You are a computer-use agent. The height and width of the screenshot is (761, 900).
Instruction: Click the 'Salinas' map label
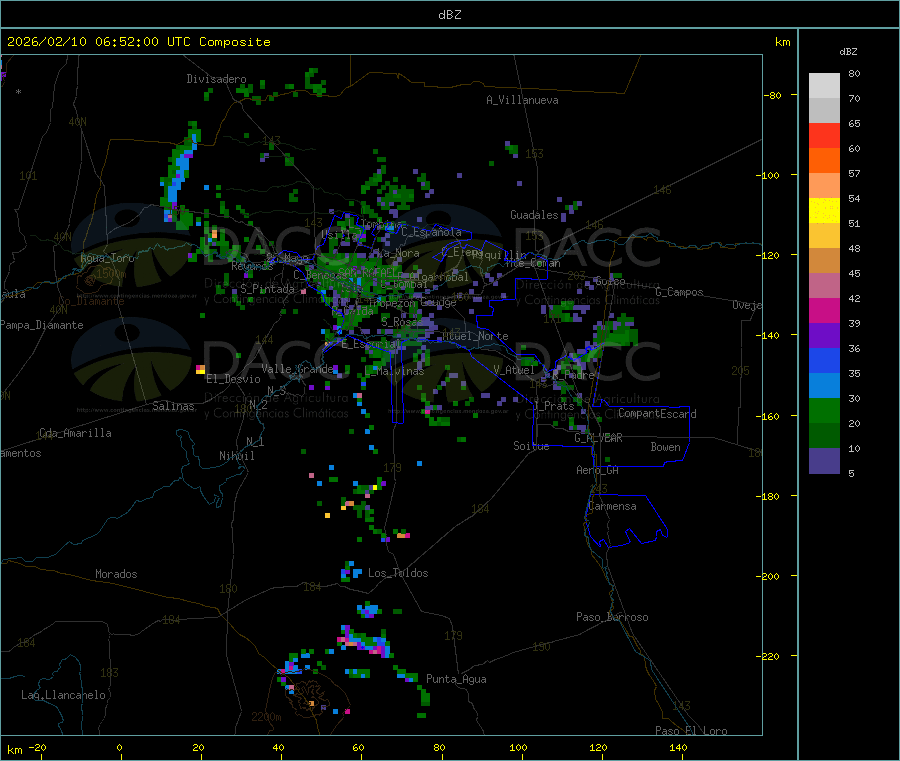click(173, 406)
